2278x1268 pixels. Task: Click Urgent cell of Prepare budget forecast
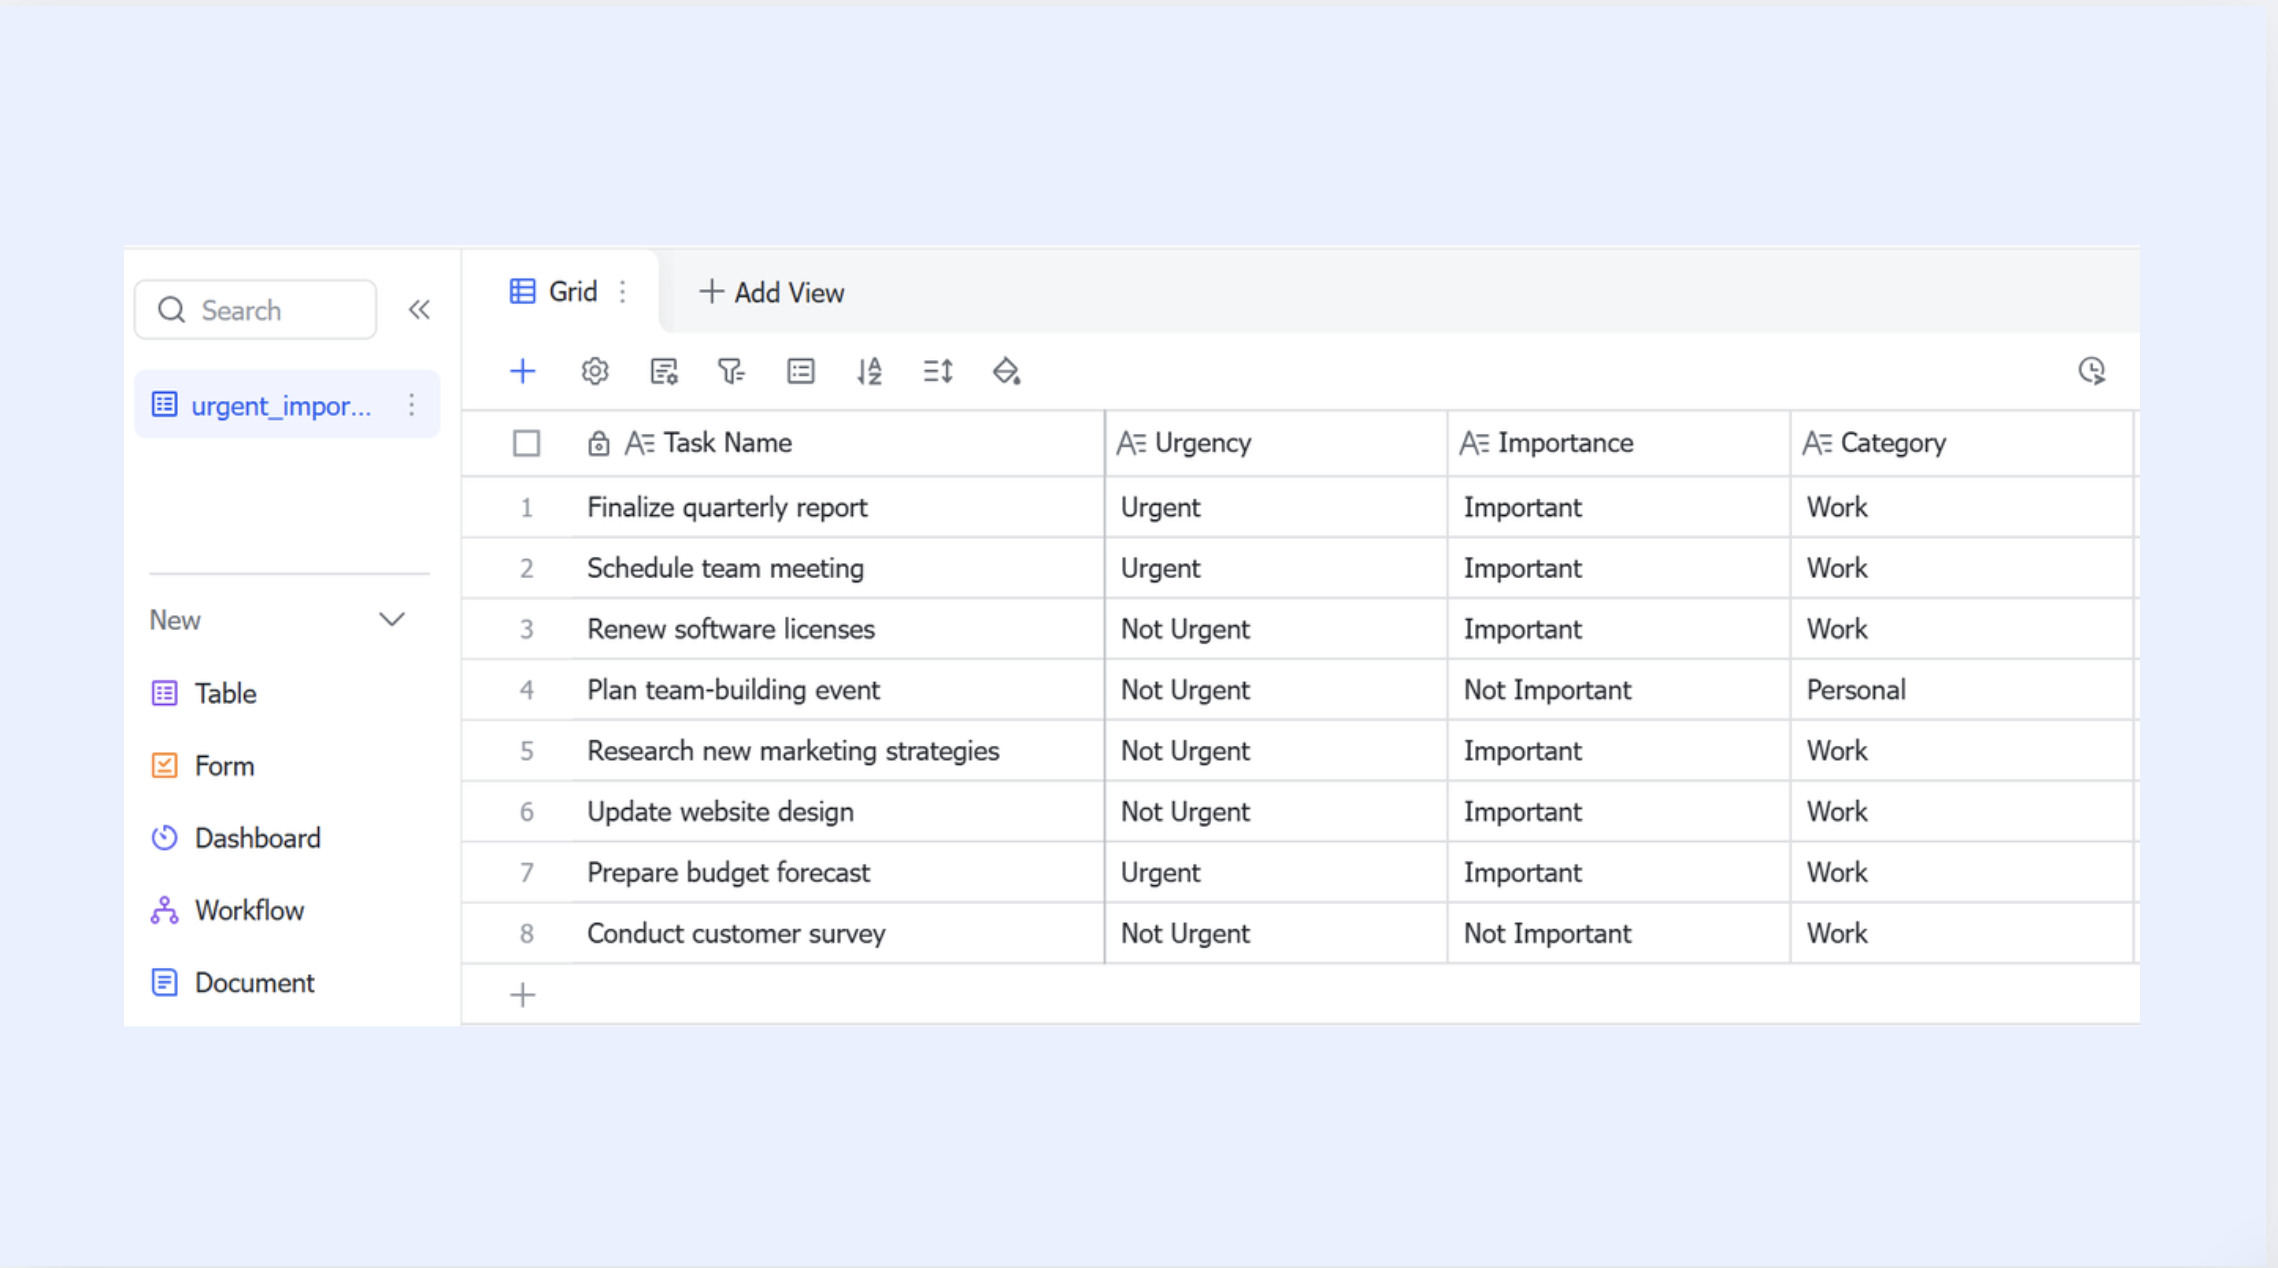(1276, 872)
